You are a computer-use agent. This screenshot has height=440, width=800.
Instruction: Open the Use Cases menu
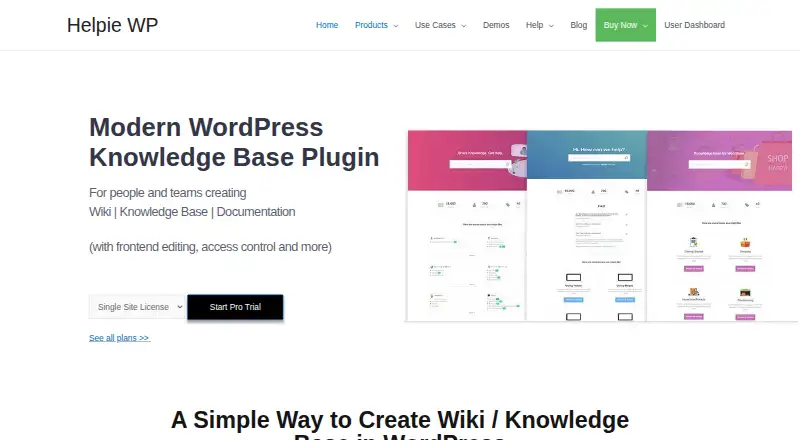435,25
